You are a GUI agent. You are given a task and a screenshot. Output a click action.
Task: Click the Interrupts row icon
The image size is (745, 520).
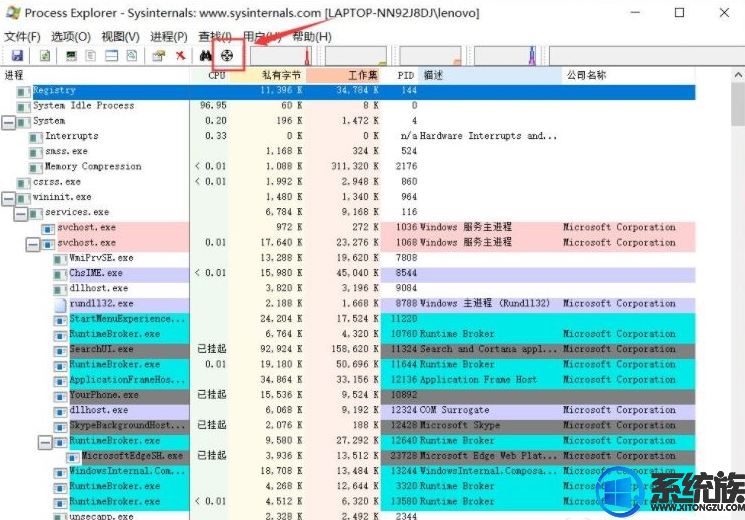coord(36,137)
